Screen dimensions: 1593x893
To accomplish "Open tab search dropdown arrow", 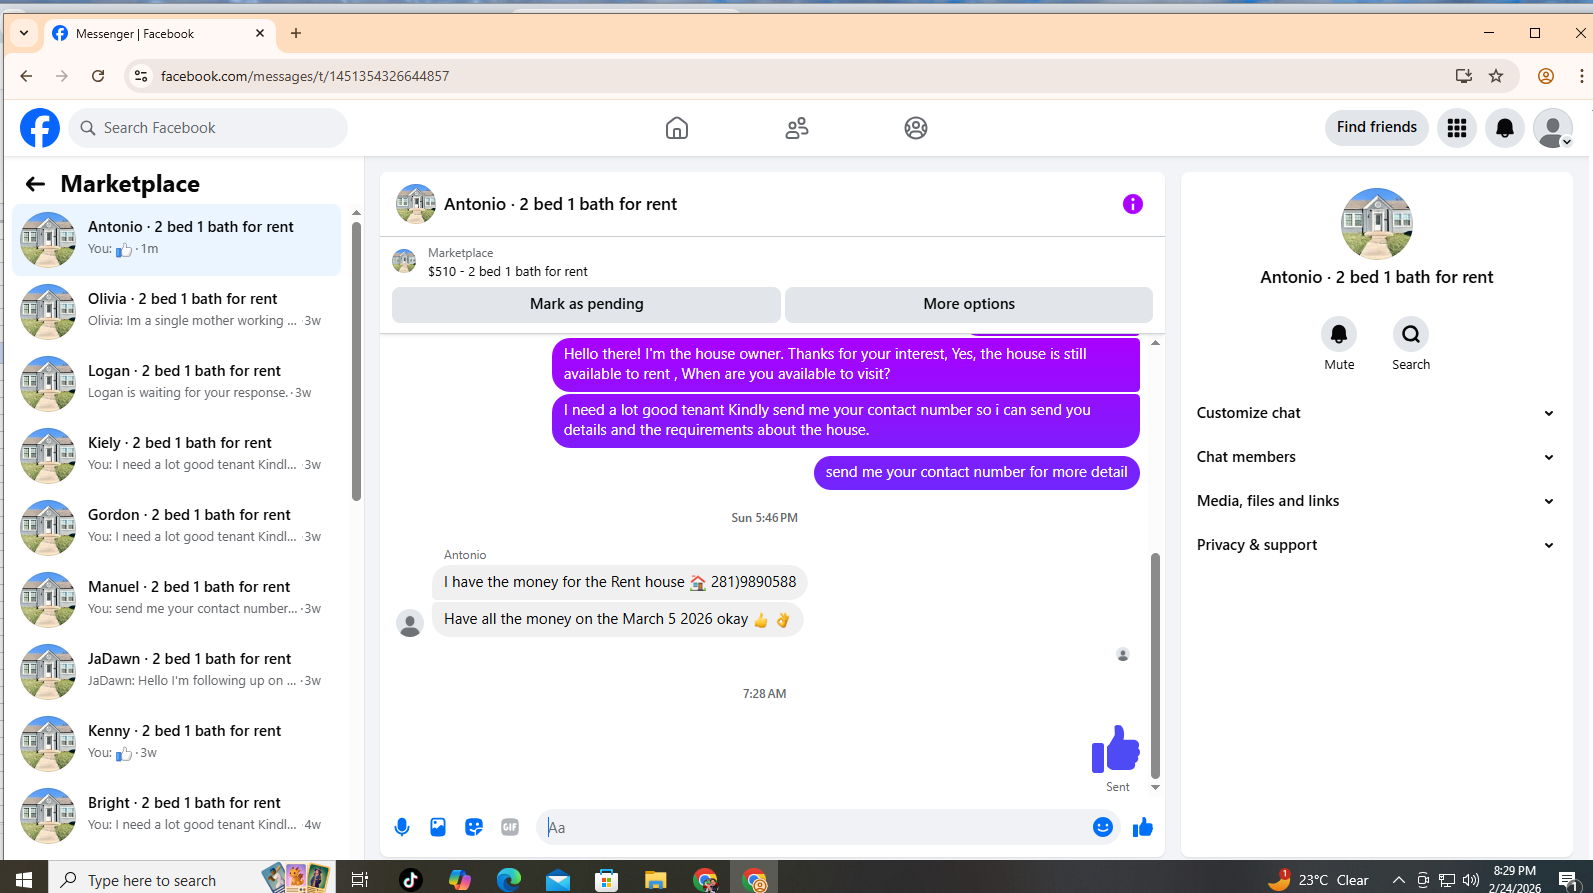I will [x=24, y=33].
